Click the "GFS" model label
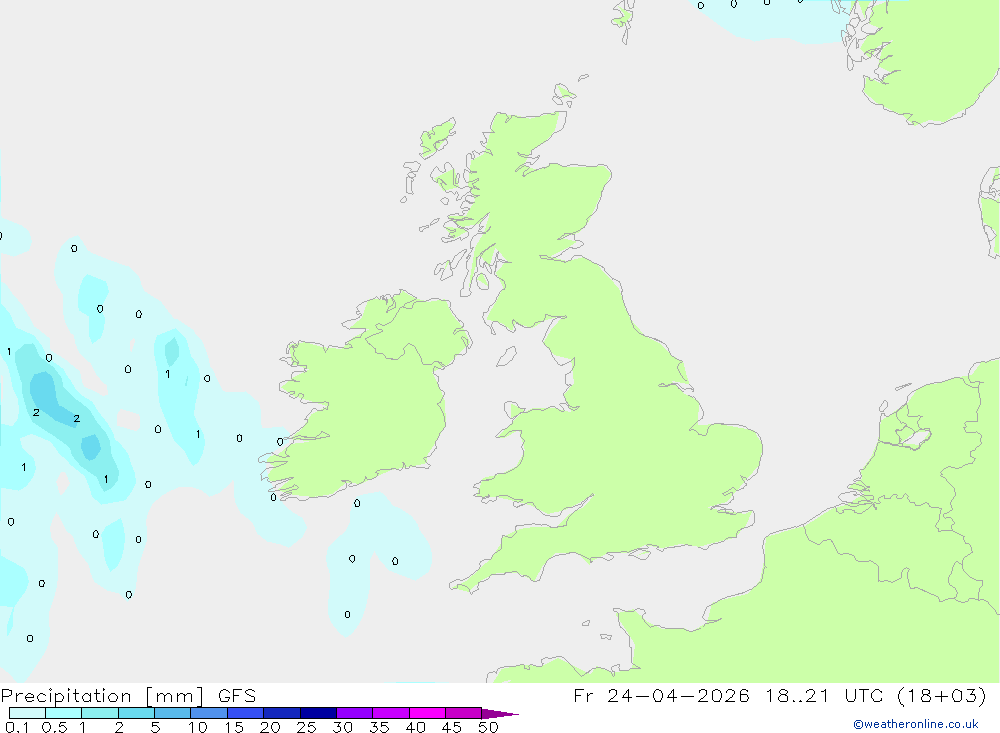The height and width of the screenshot is (733, 1000). (x=237, y=696)
